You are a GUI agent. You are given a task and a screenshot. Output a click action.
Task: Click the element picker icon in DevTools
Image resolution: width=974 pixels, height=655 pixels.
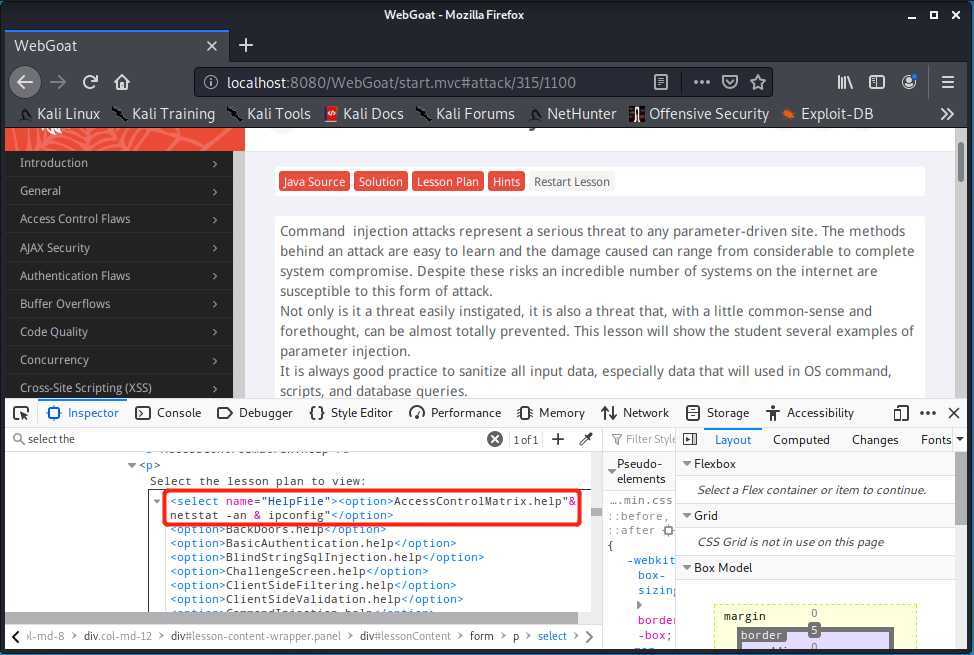coord(21,413)
